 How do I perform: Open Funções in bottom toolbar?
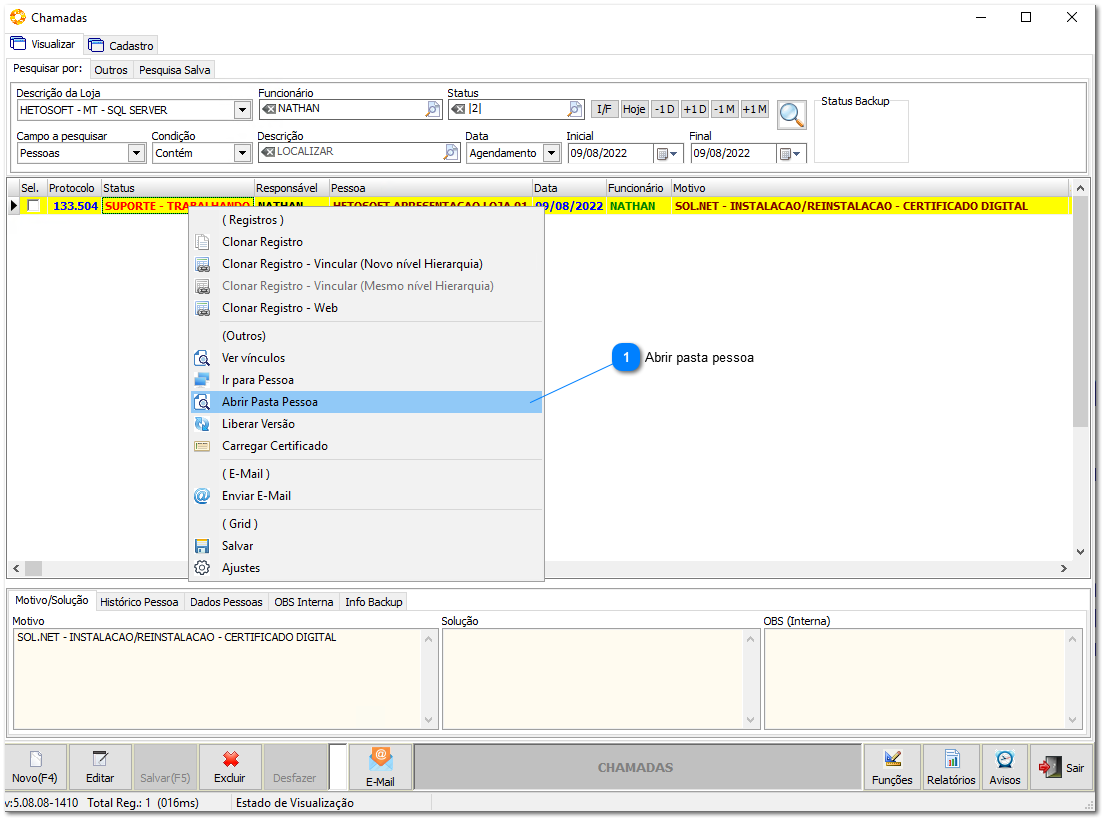click(892, 767)
